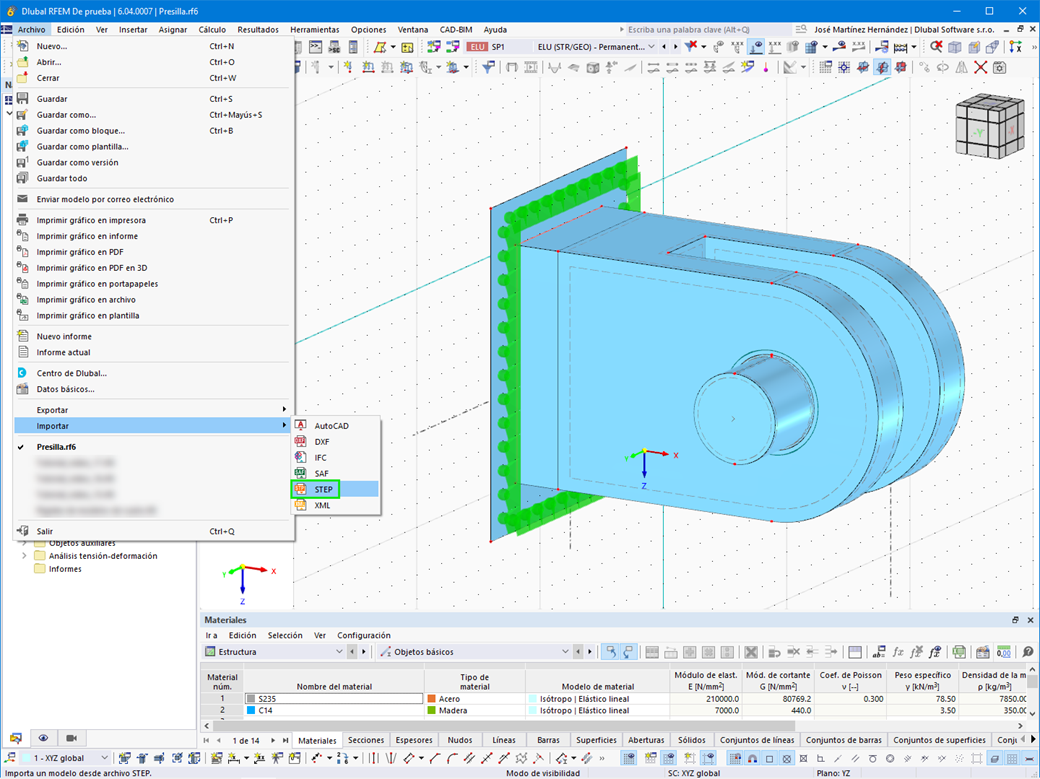Click the red X magnifier icon
Screen dimensions: 1040x779
coord(936,46)
